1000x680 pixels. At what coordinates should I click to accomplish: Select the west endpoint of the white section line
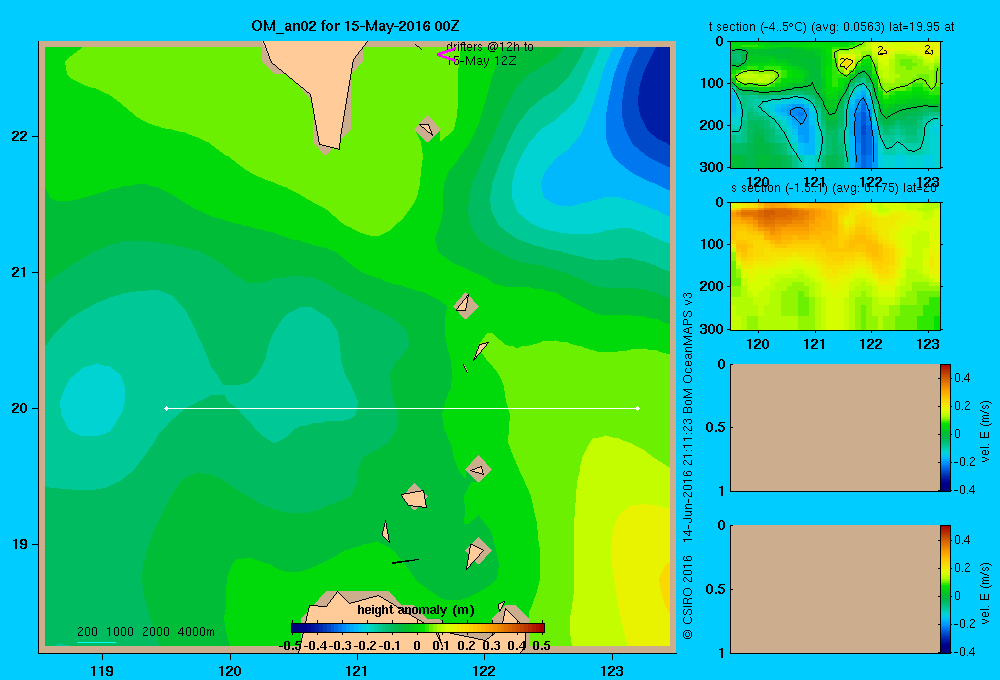coord(166,408)
